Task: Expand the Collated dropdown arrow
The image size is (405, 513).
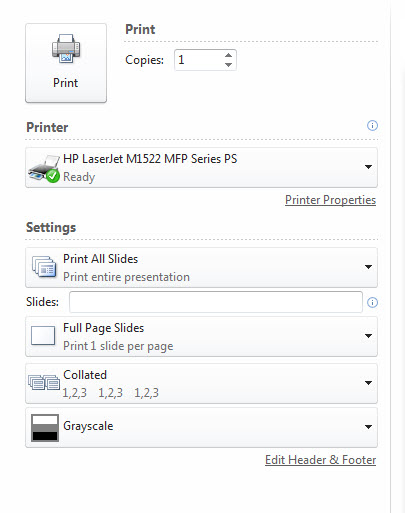Action: 368,383
